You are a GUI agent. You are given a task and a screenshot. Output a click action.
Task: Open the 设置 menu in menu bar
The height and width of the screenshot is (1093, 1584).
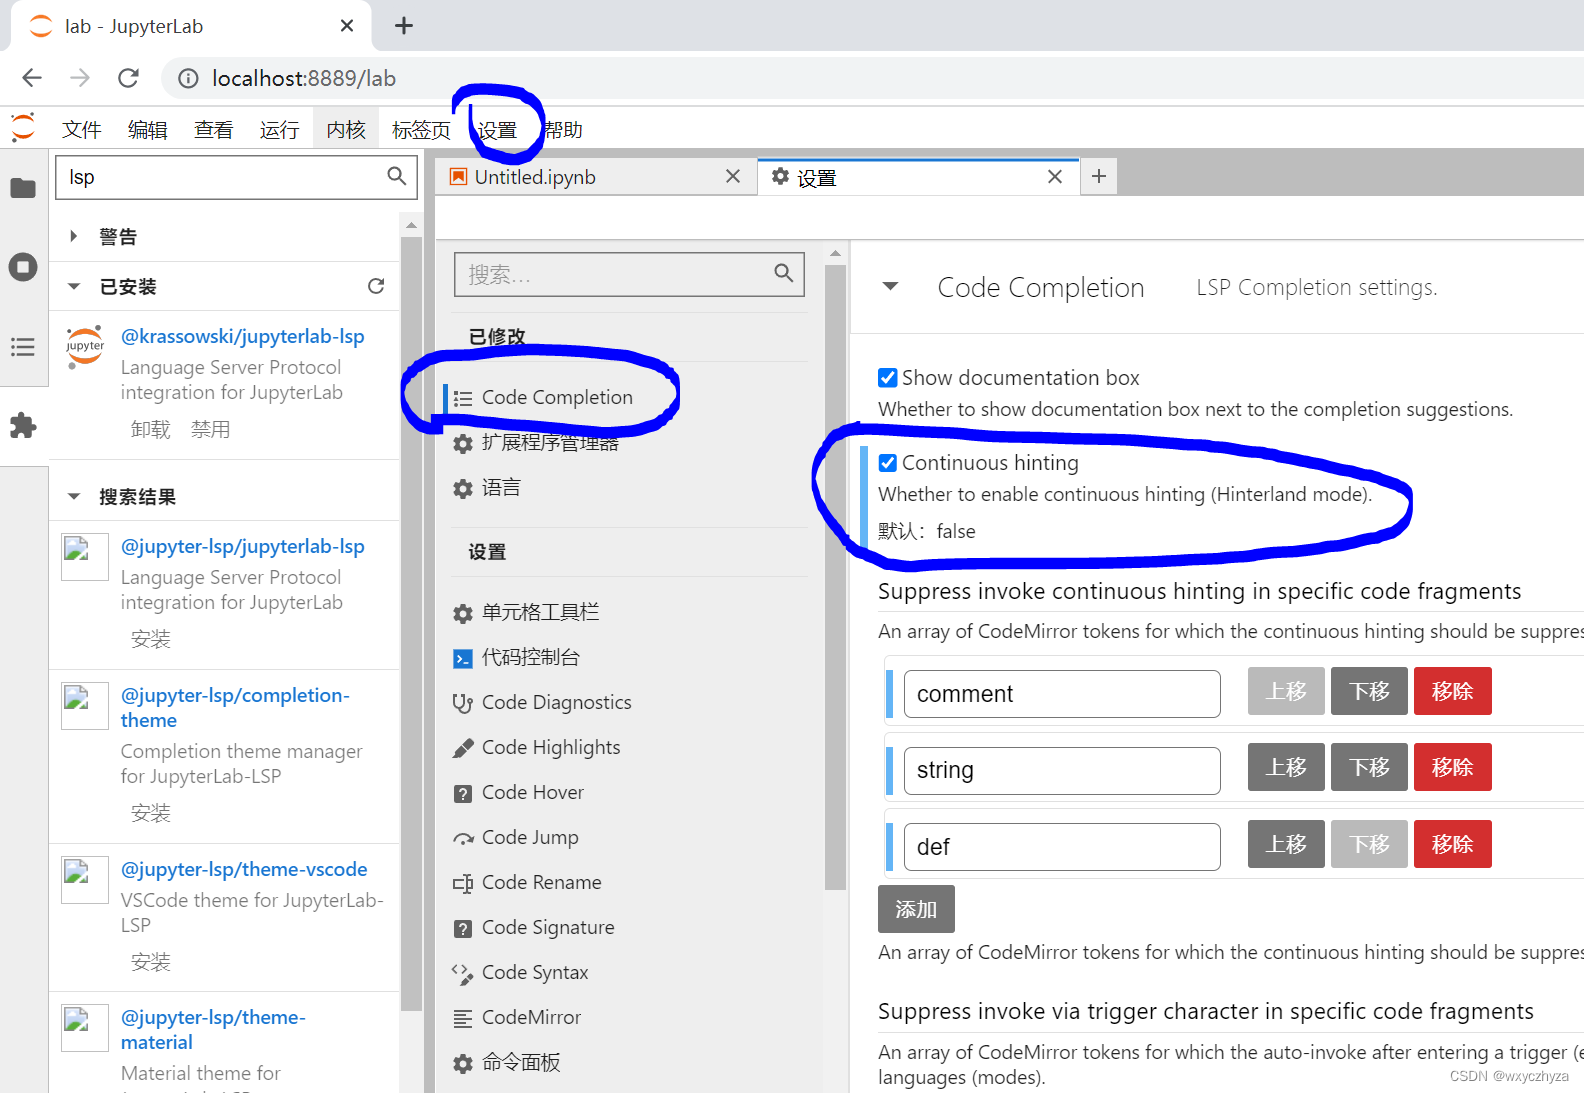coord(497,129)
